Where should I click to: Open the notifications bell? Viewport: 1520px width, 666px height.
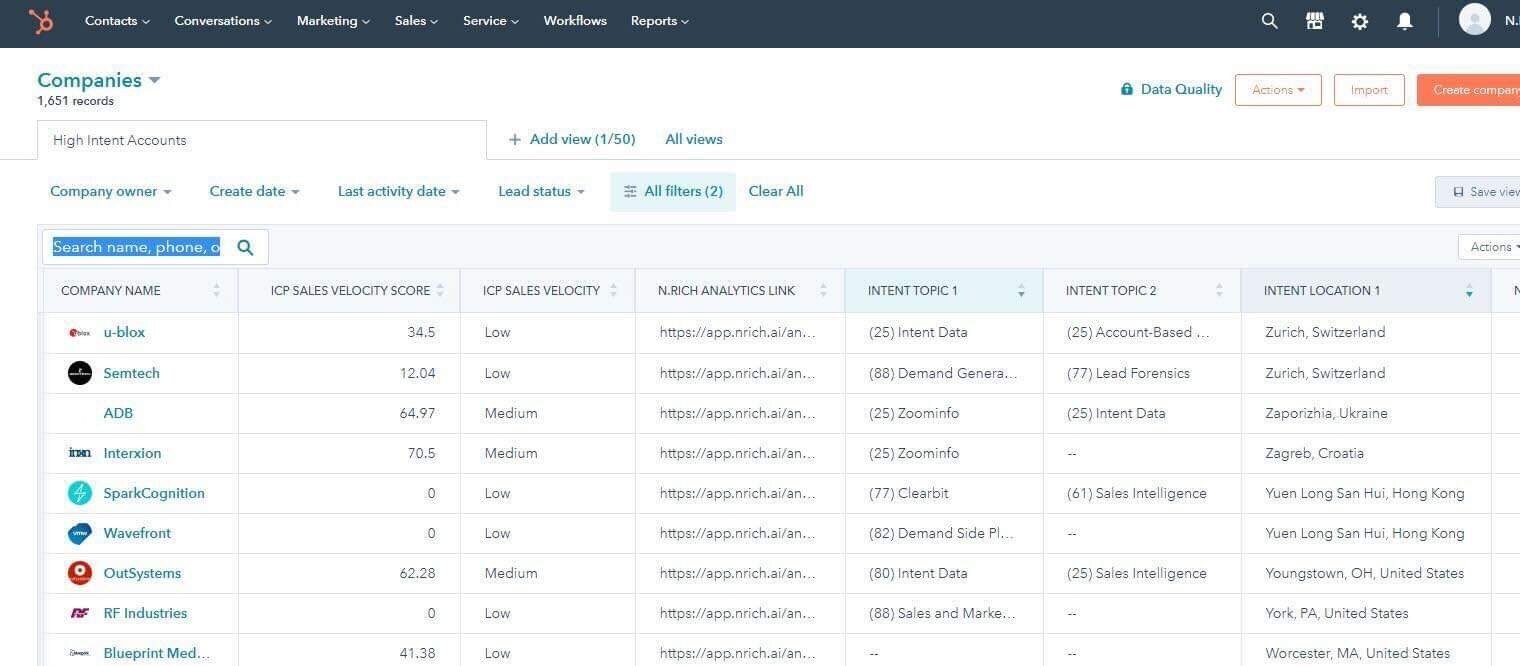click(x=1405, y=21)
